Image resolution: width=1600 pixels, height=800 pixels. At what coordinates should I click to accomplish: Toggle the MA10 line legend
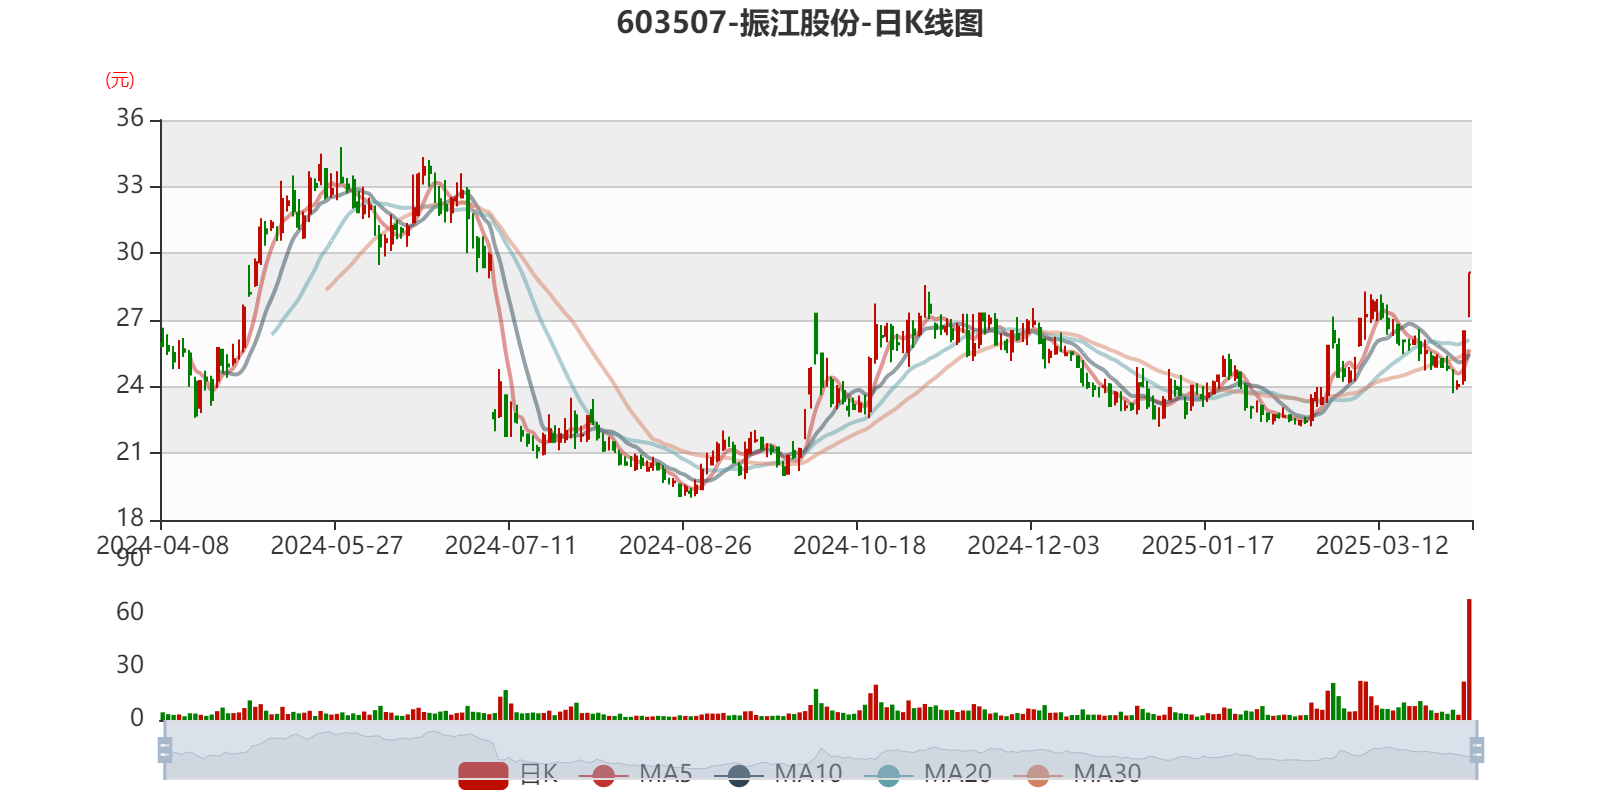pos(778,774)
